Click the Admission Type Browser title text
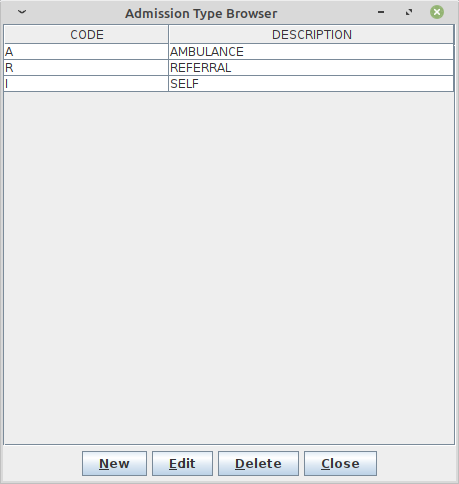 (201, 14)
